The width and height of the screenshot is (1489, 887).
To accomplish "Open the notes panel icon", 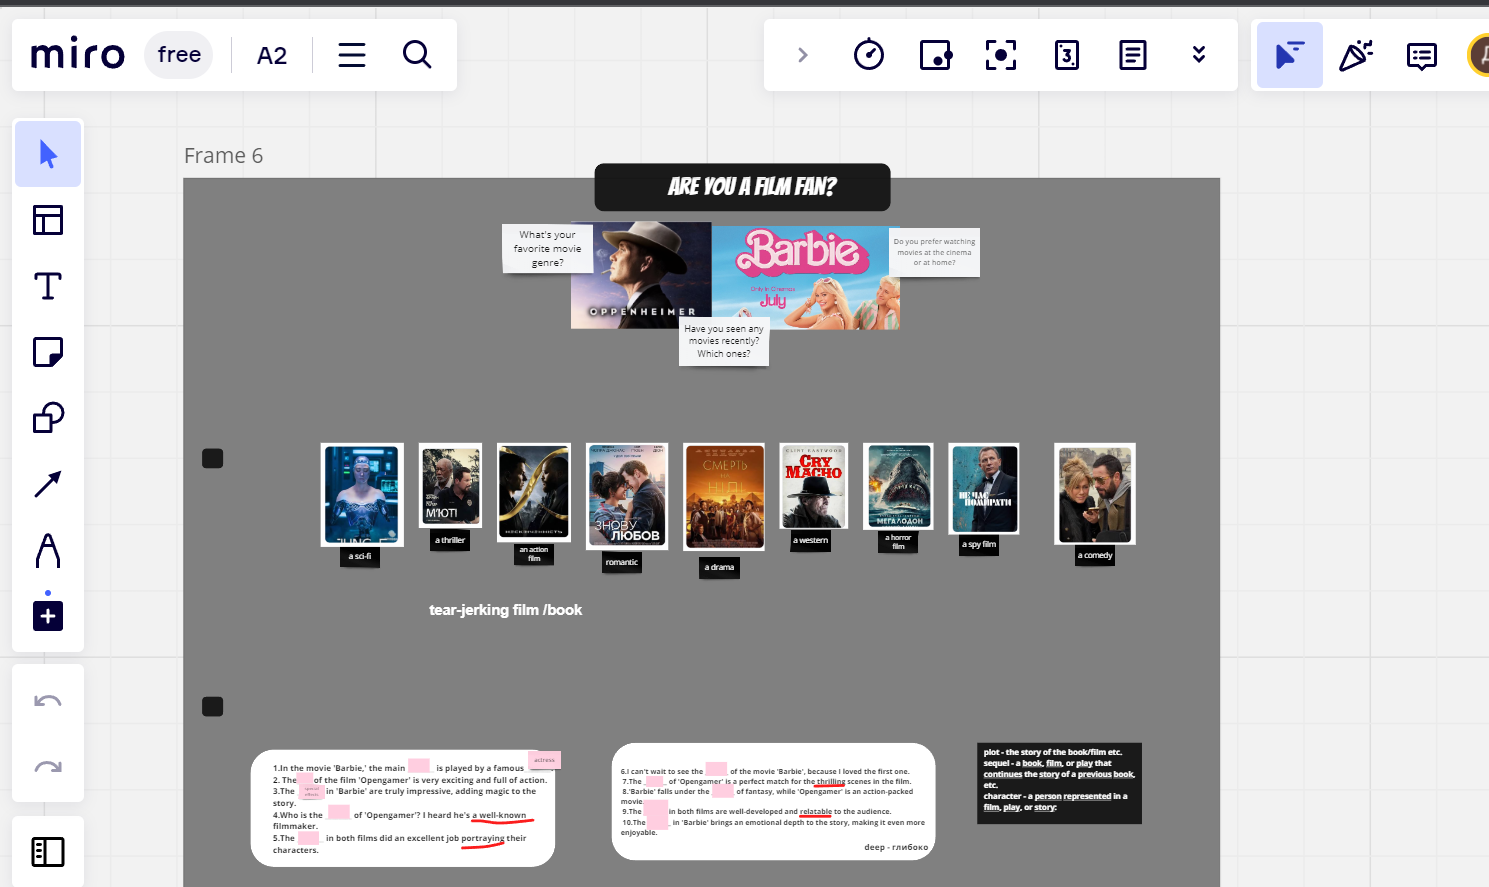I will click(1133, 55).
